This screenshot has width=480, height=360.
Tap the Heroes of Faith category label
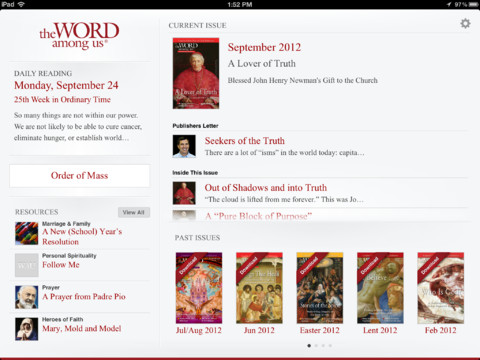click(63, 319)
